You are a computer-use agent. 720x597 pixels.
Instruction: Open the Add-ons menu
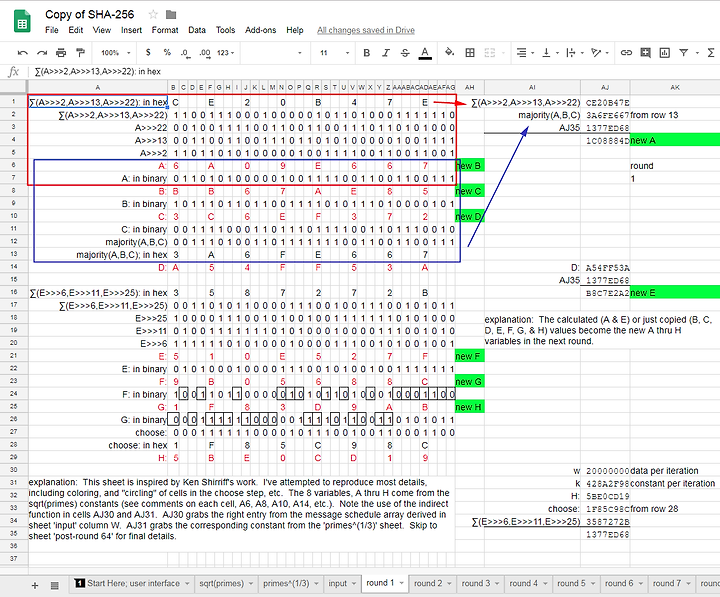[260, 30]
